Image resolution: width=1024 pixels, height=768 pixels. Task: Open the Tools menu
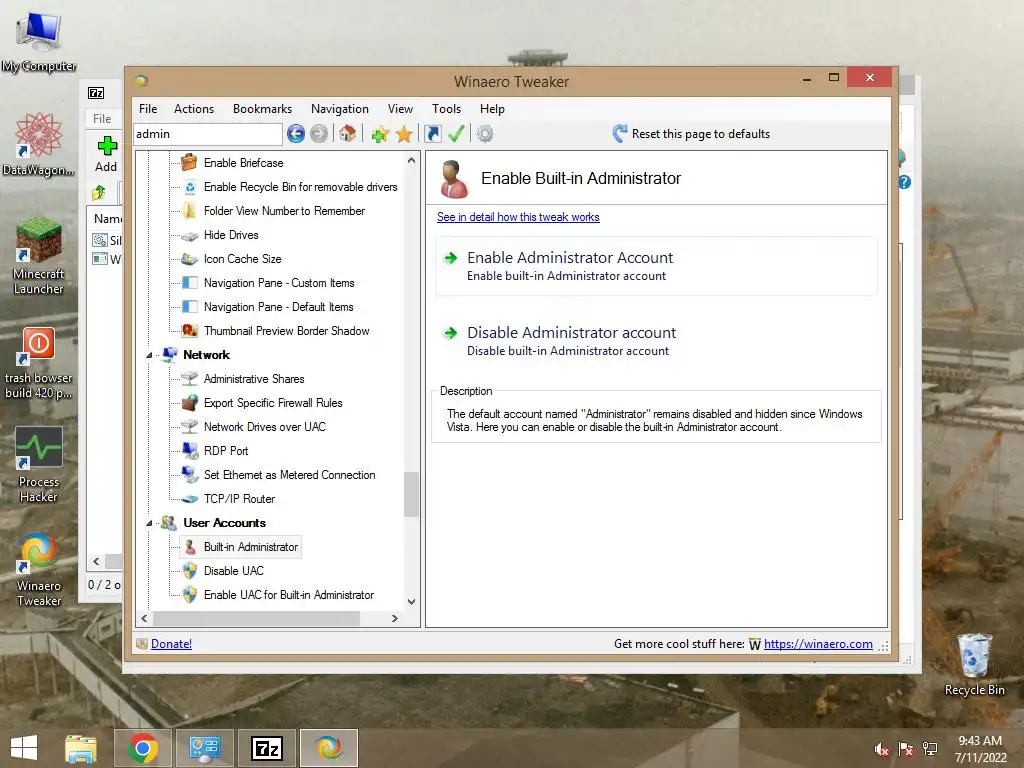(447, 109)
